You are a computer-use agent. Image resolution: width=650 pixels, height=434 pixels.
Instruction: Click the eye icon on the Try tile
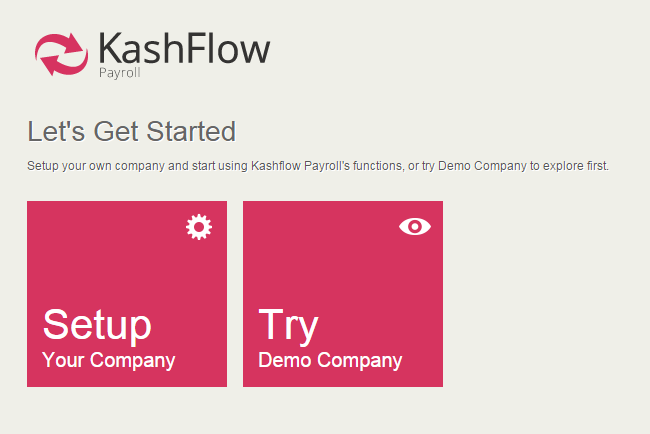414,227
